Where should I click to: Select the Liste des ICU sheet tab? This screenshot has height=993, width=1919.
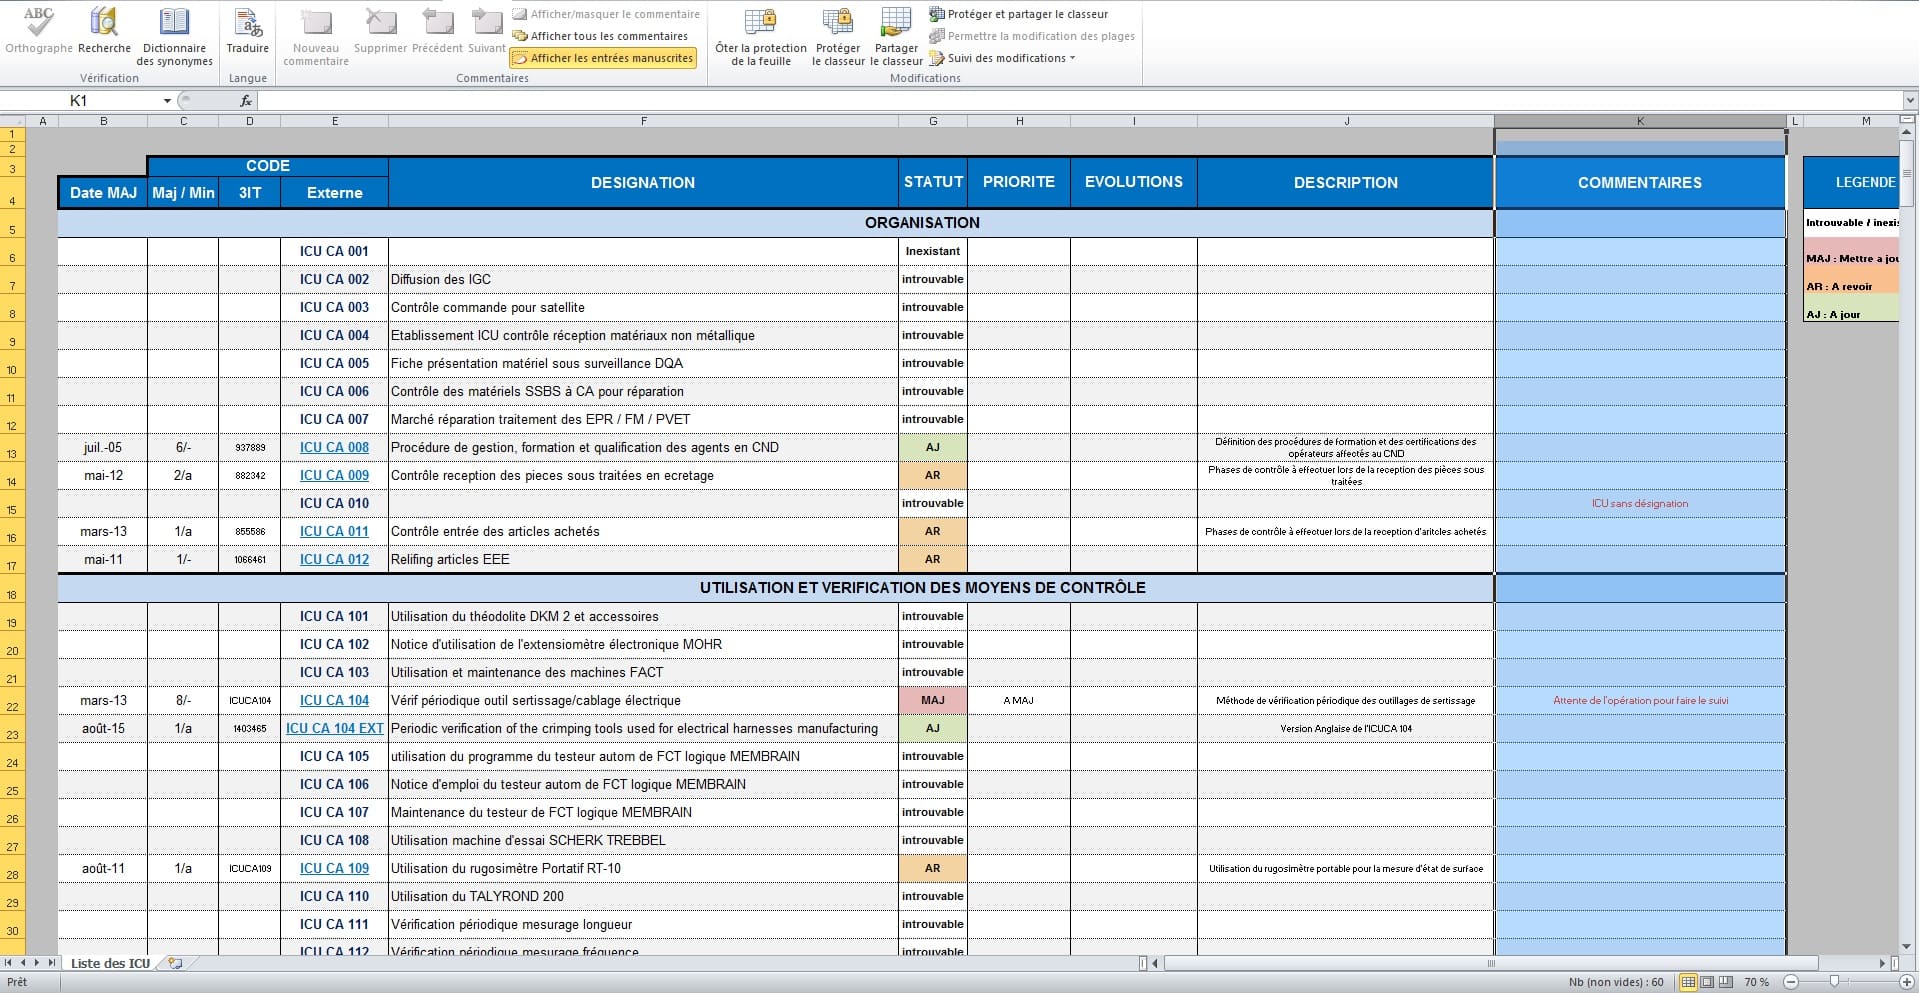tap(110, 963)
